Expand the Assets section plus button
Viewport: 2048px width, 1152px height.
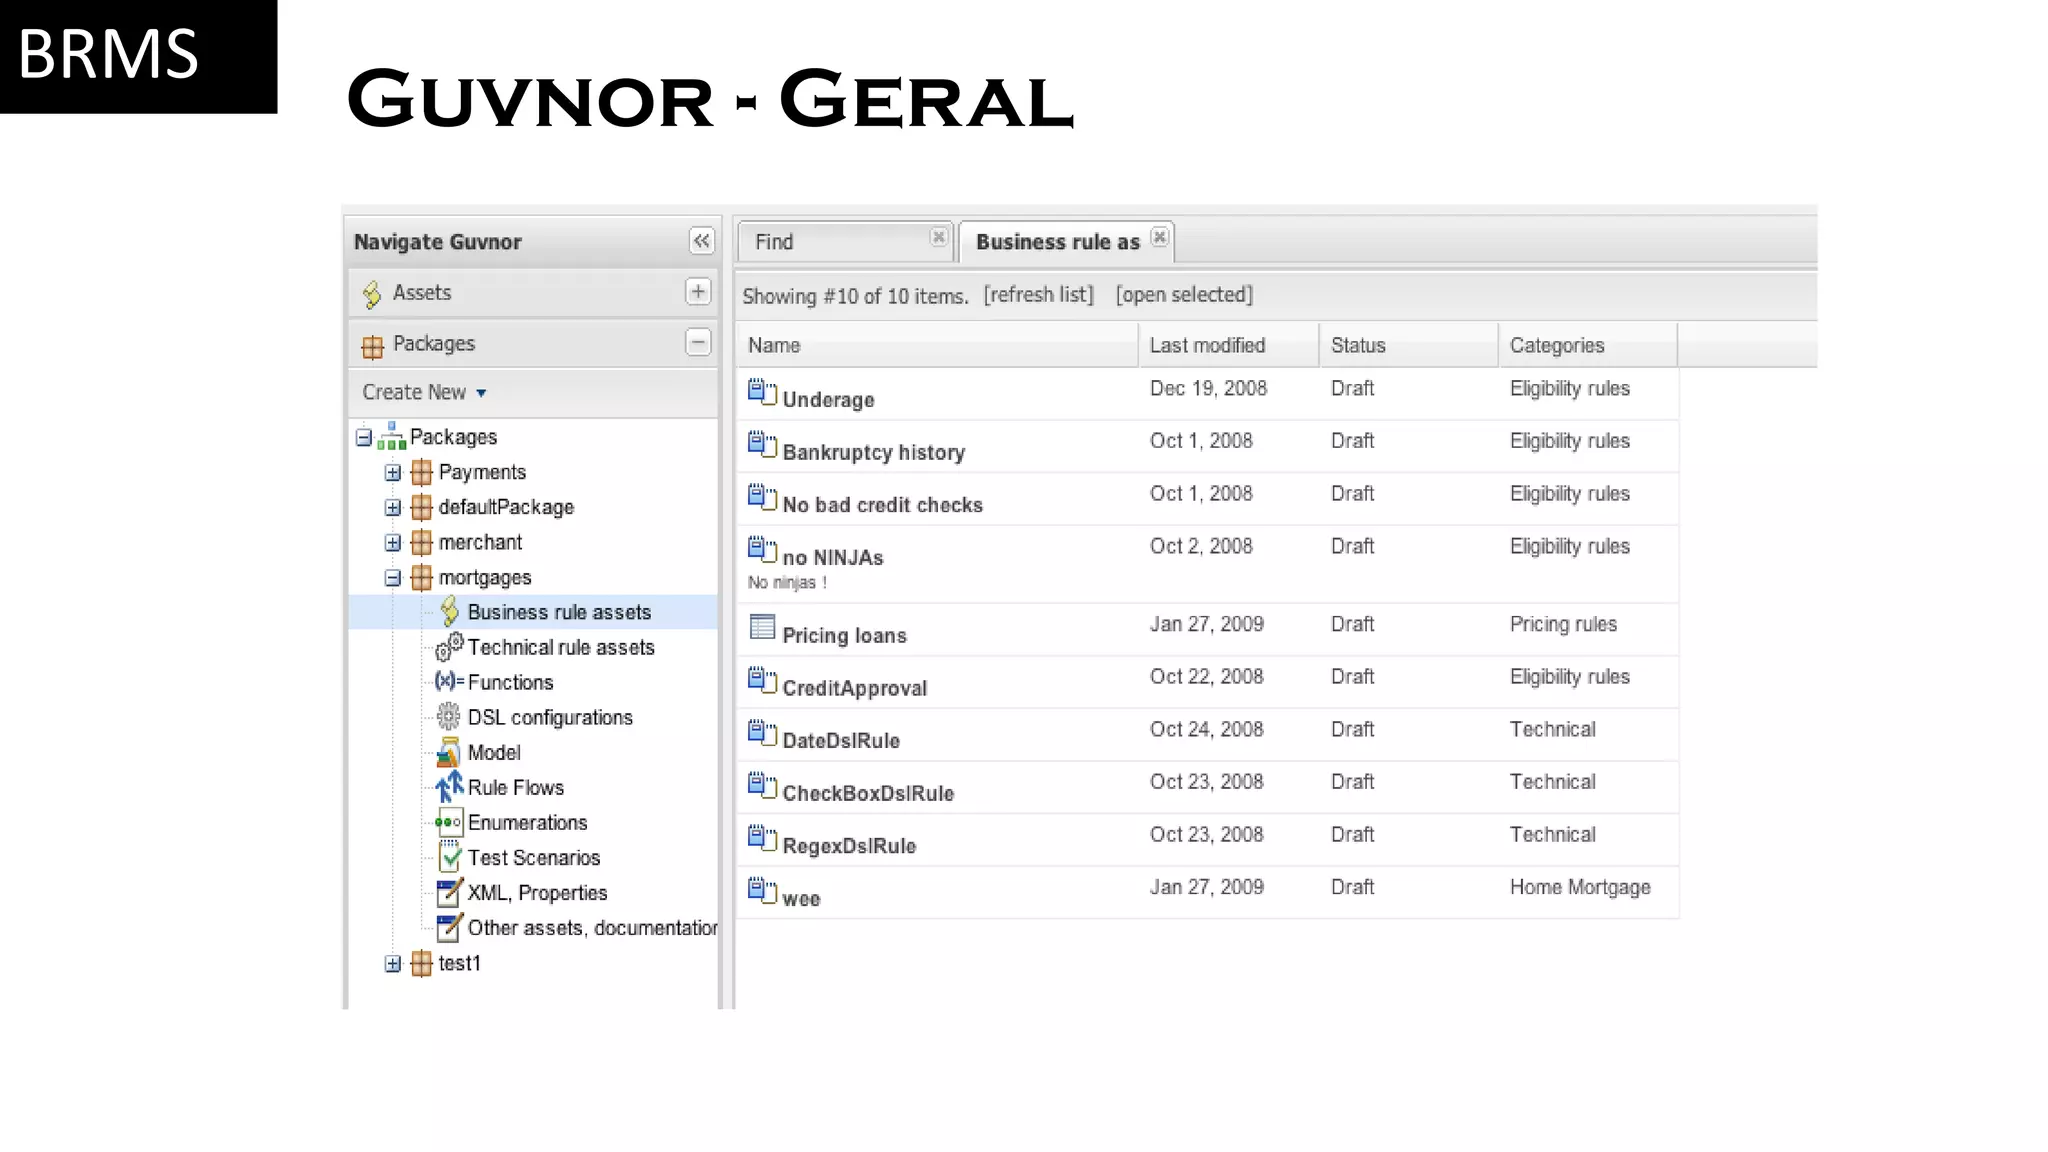[698, 291]
